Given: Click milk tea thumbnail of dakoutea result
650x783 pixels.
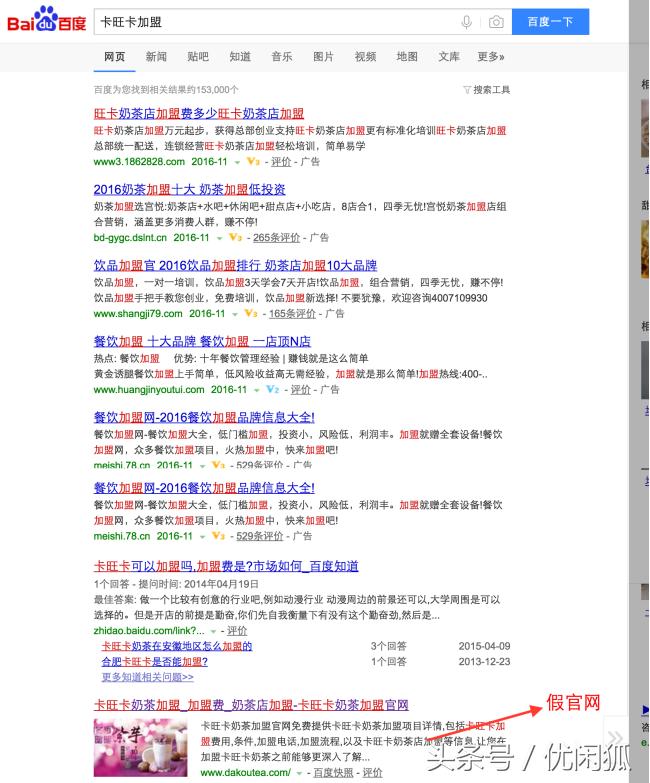Looking at the screenshot, I should pos(141,747).
